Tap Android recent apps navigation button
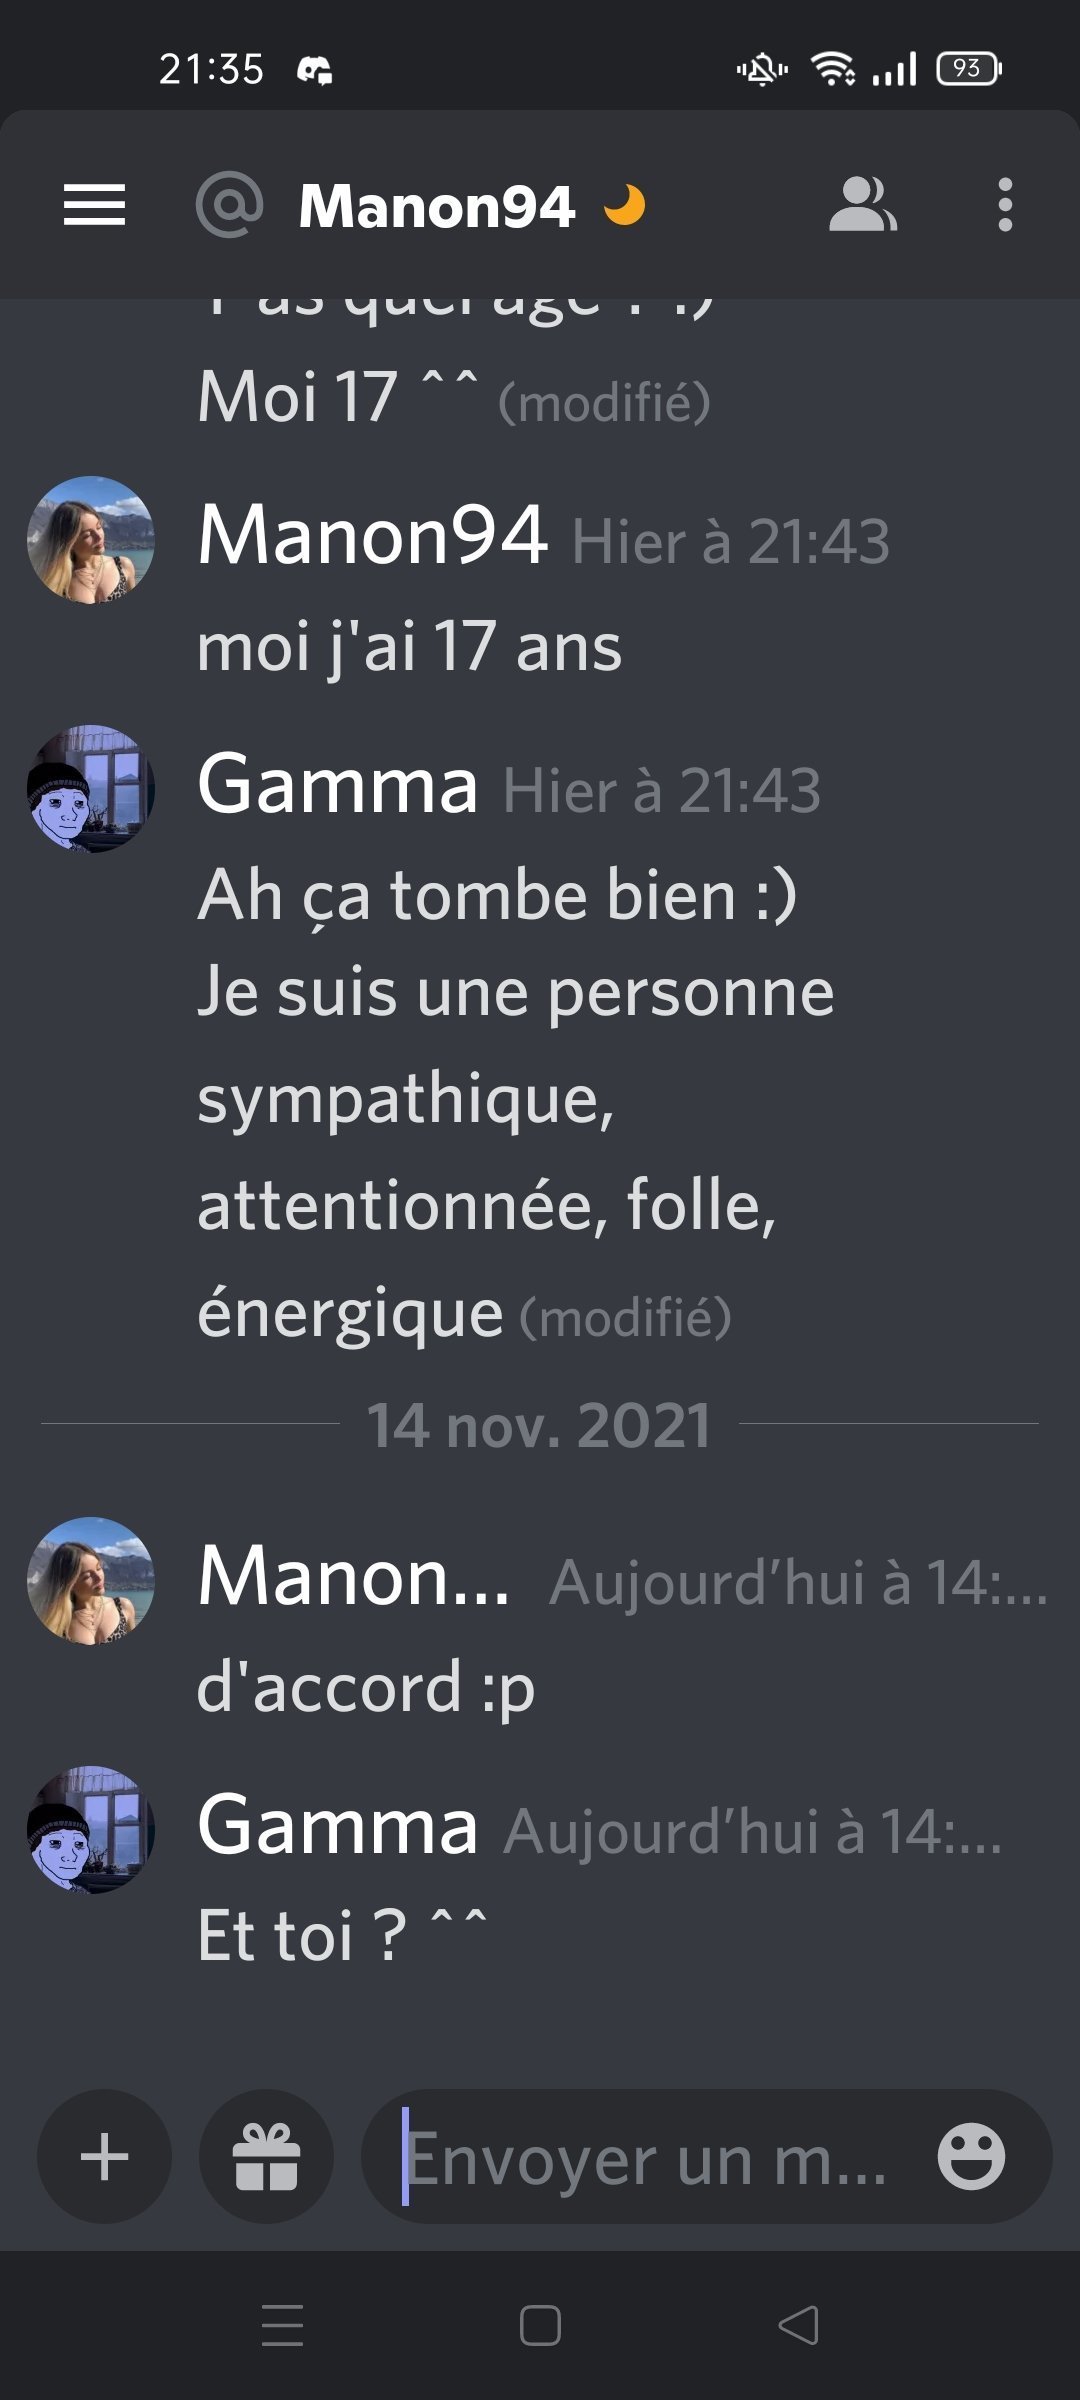Screen dimensions: 1080x2400 click(x=282, y=2325)
